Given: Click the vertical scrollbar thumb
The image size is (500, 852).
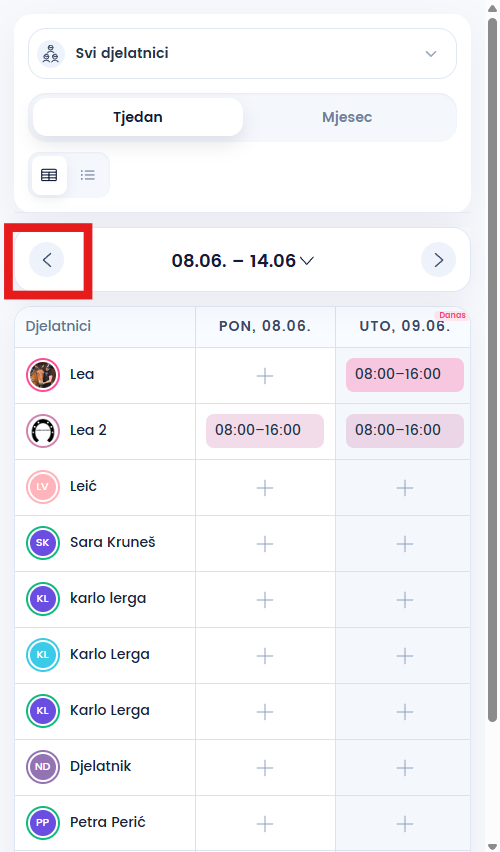Looking at the screenshot, I should click(x=492, y=369).
